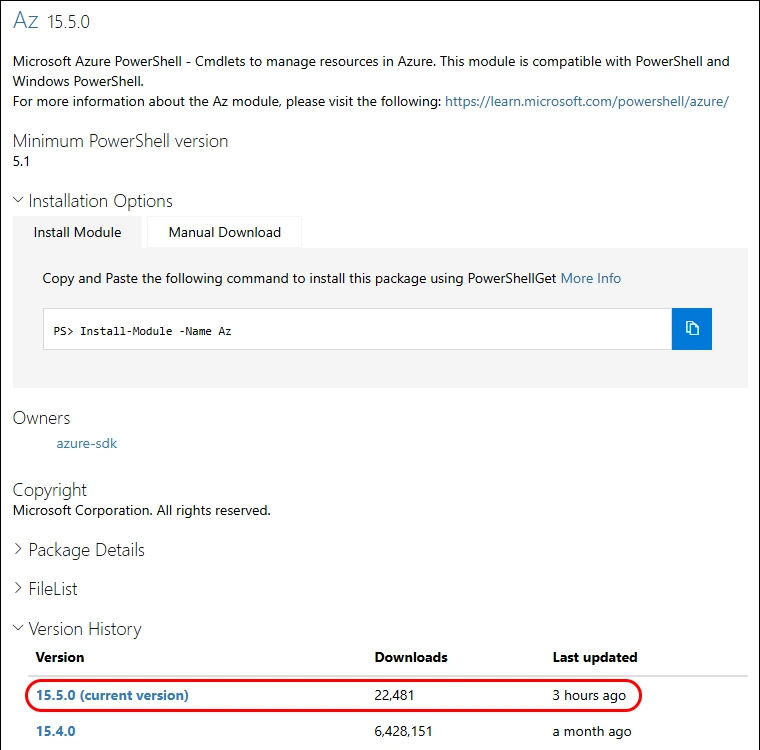The height and width of the screenshot is (750, 760).
Task: Click the Version column header
Action: click(x=60, y=657)
